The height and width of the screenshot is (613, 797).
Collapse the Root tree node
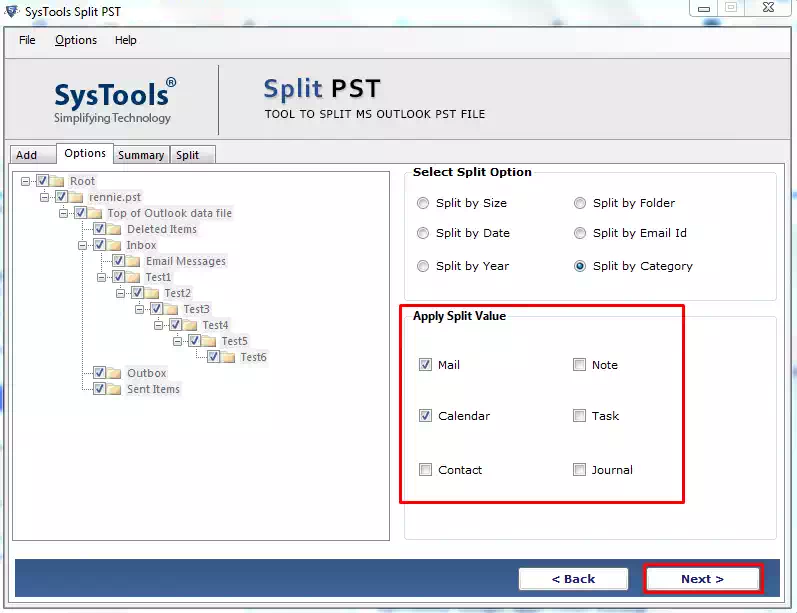pyautogui.click(x=25, y=181)
